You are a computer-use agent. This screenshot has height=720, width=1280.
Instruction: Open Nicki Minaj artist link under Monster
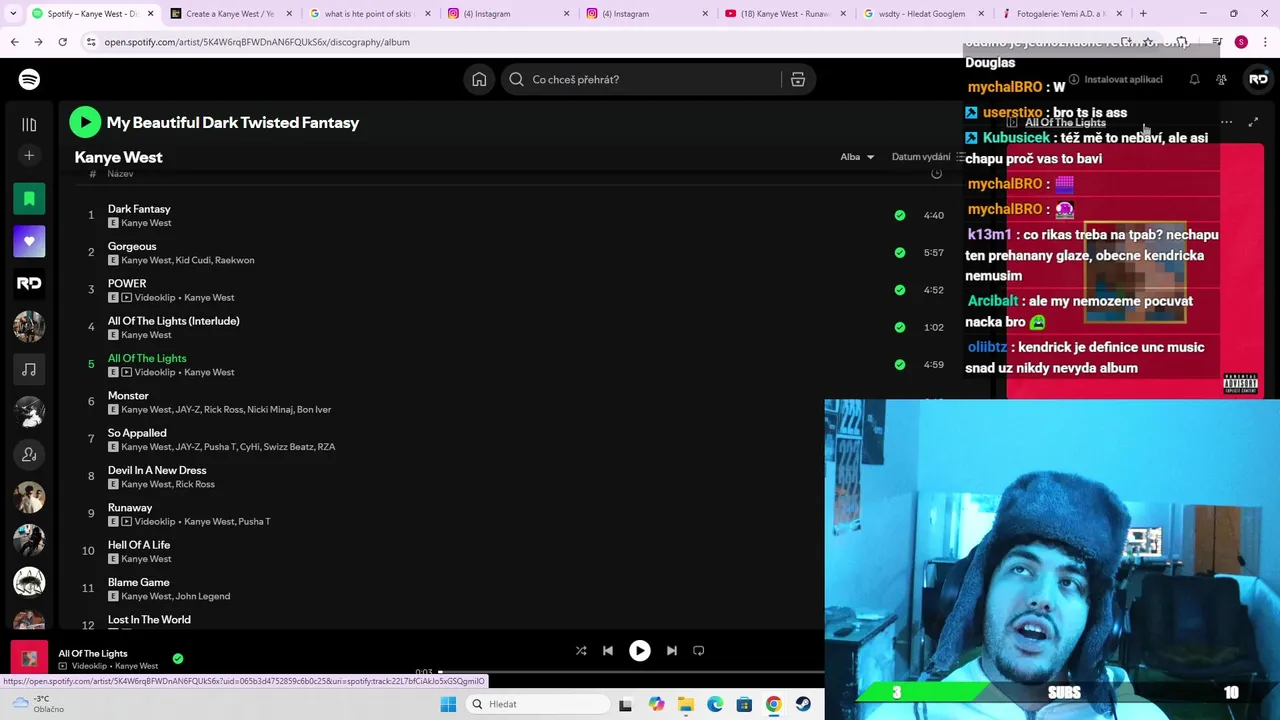pyautogui.click(x=269, y=409)
